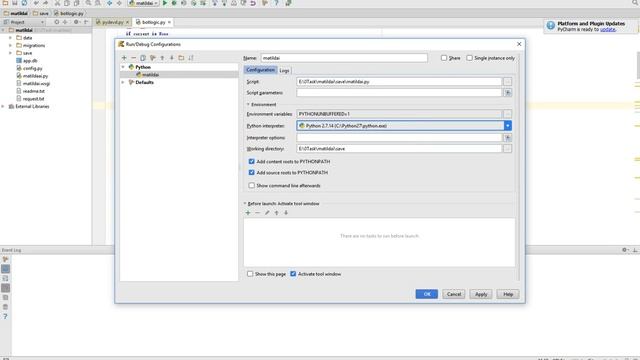Move the configuration down in the configurations toolbar
Image resolution: width=640 pixels, height=360 pixels.
[x=172, y=58]
